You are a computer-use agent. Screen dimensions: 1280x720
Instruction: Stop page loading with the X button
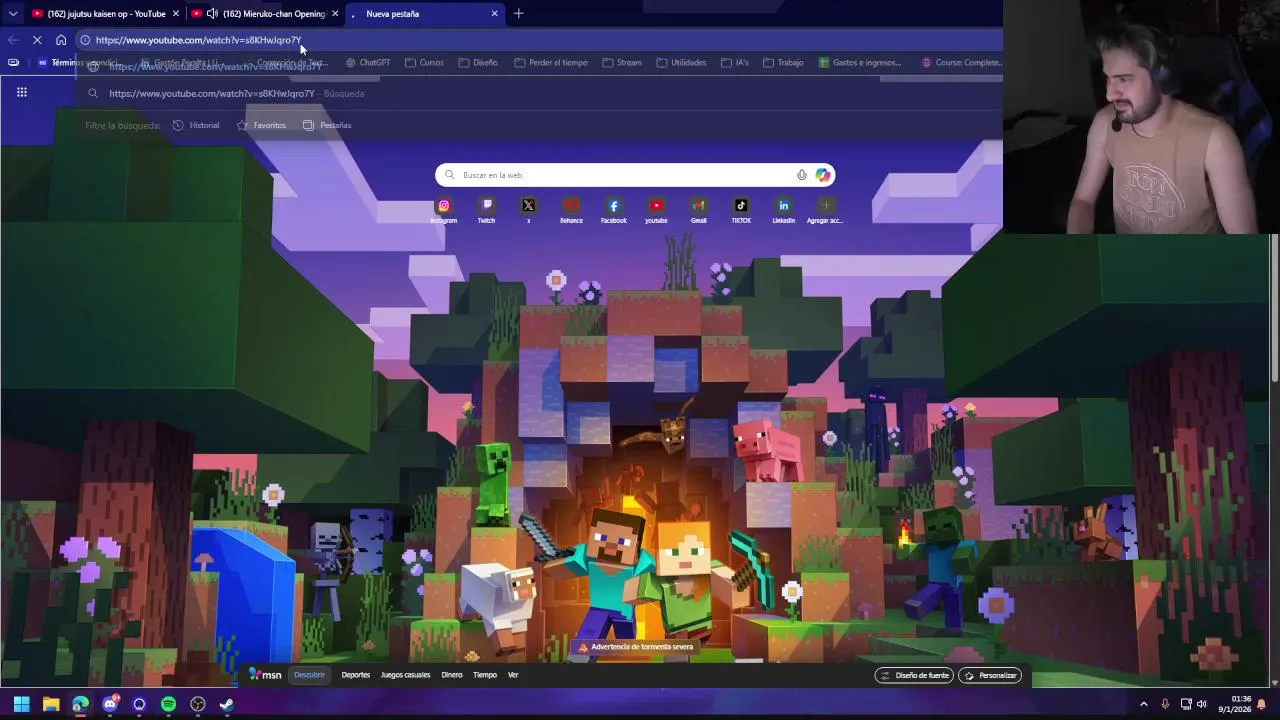click(x=37, y=40)
